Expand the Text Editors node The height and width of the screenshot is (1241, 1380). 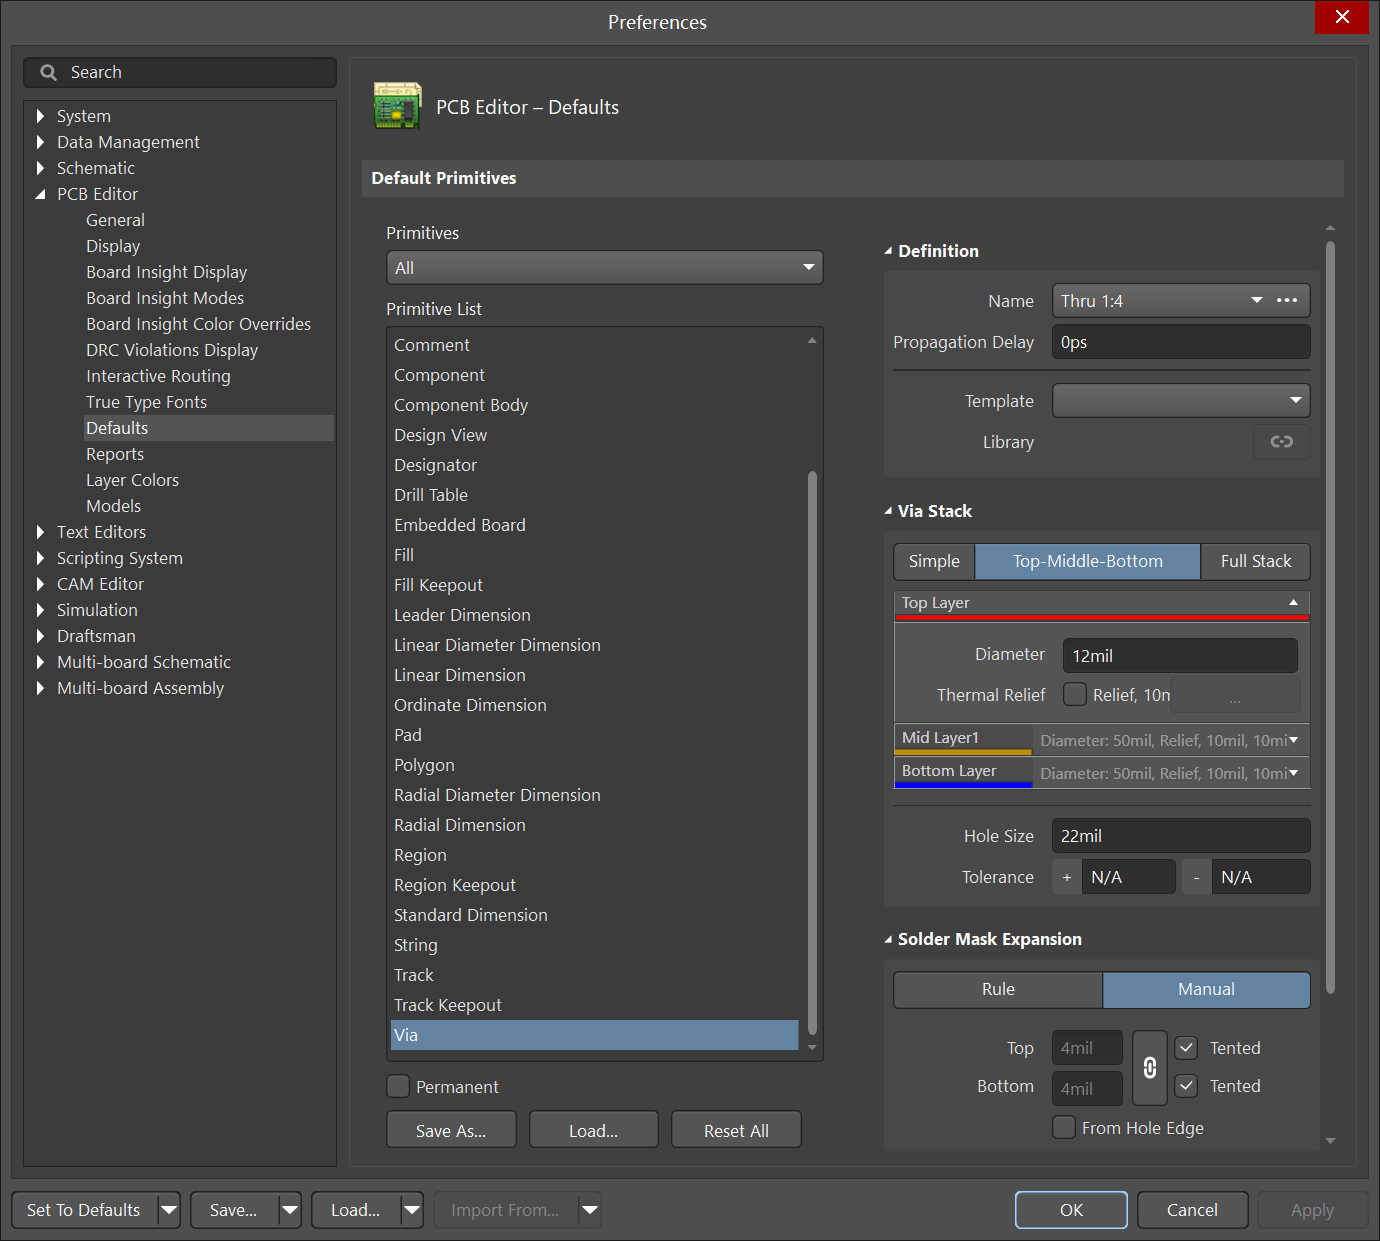40,532
